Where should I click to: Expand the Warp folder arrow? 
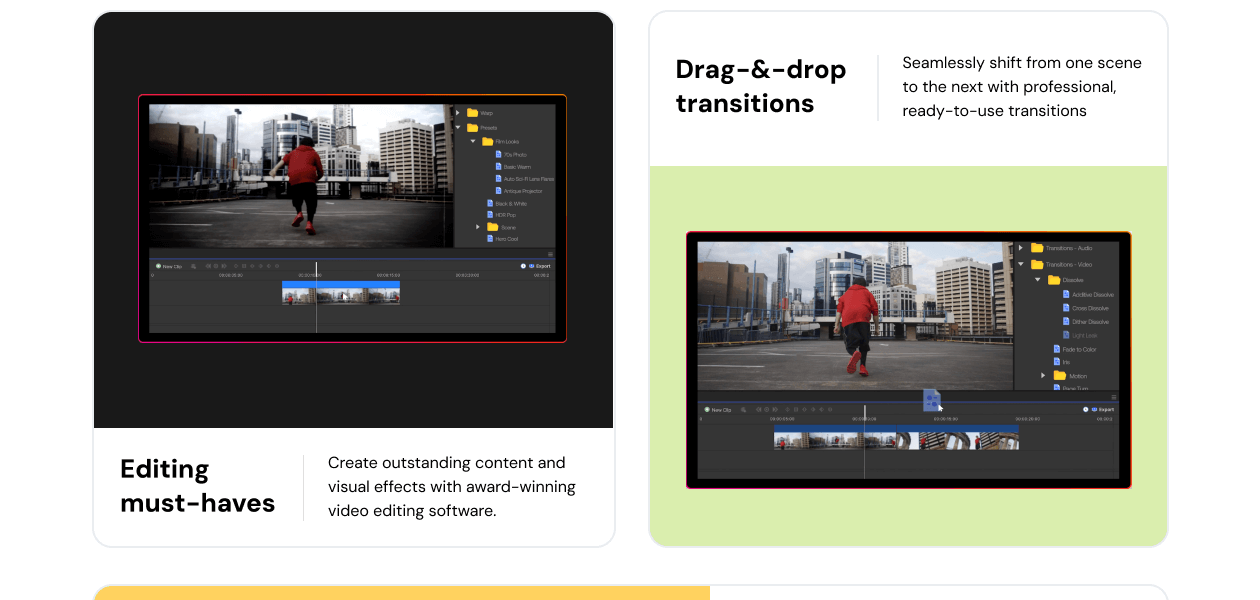(458, 113)
